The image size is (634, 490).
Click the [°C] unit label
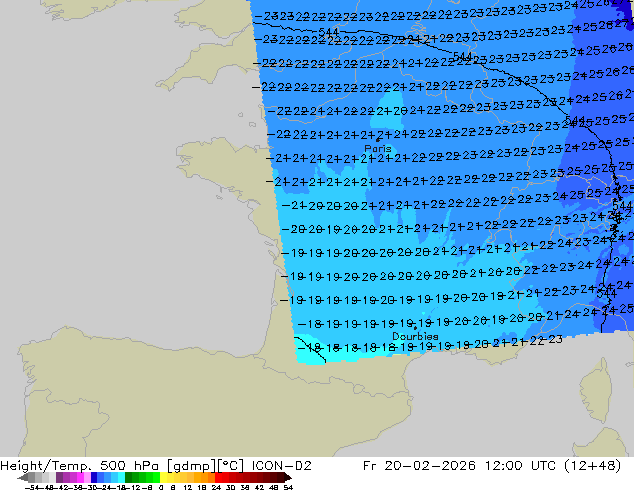230,466
